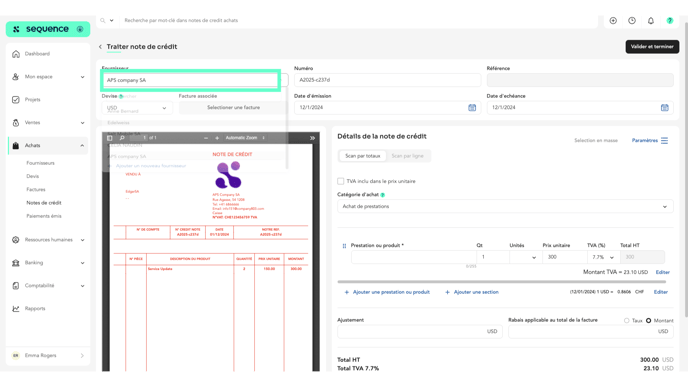This screenshot has width=688, height=387.
Task: Open Fournisseurs submenu item
Action: click(40, 163)
